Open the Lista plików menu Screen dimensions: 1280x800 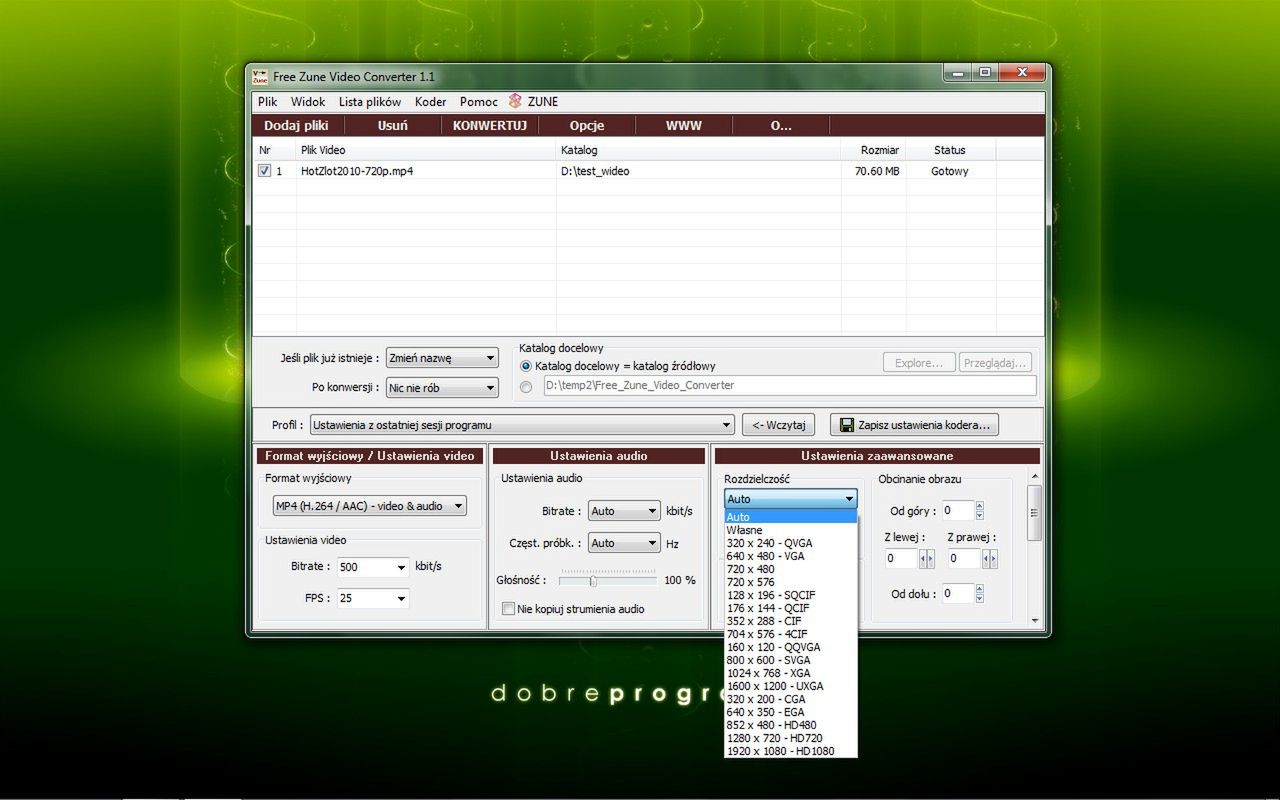370,102
